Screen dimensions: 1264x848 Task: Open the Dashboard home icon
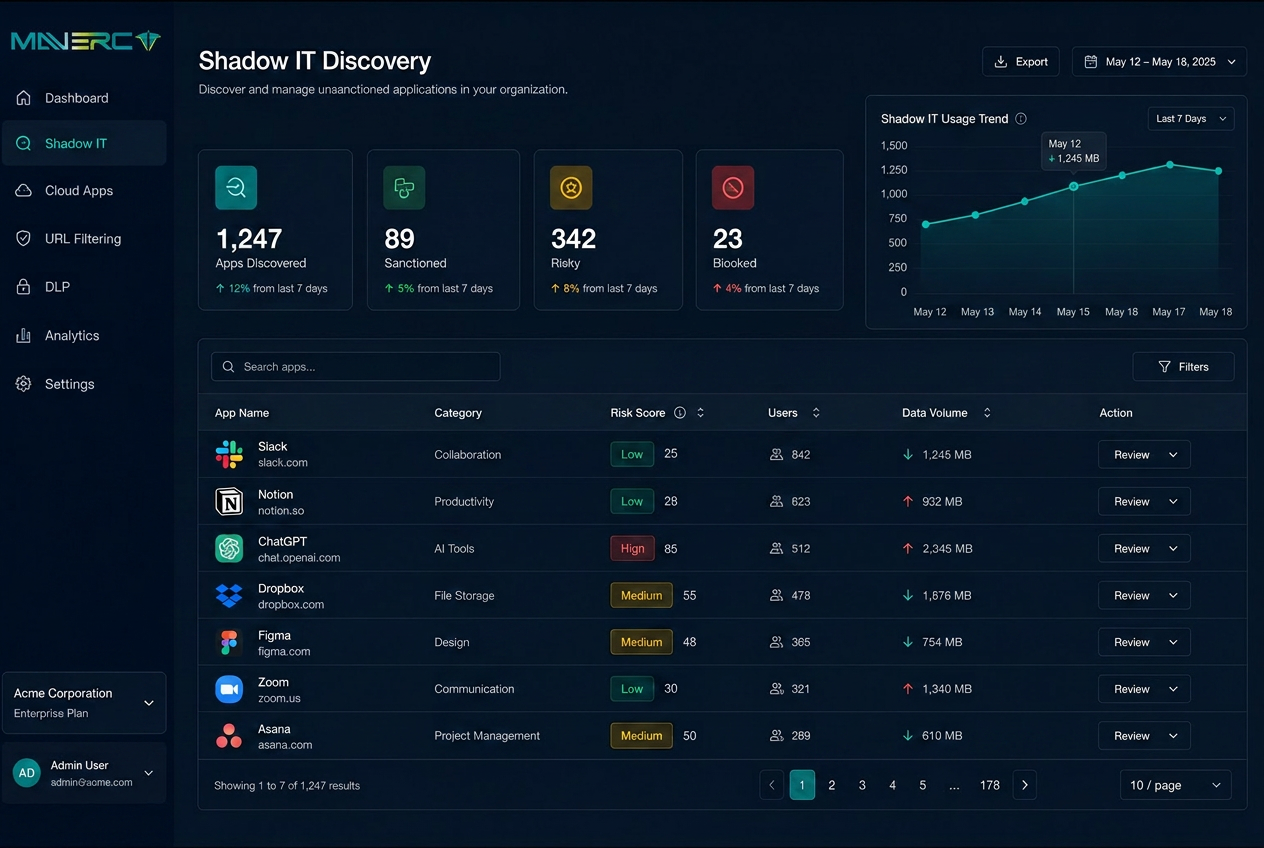pyautogui.click(x=23, y=98)
